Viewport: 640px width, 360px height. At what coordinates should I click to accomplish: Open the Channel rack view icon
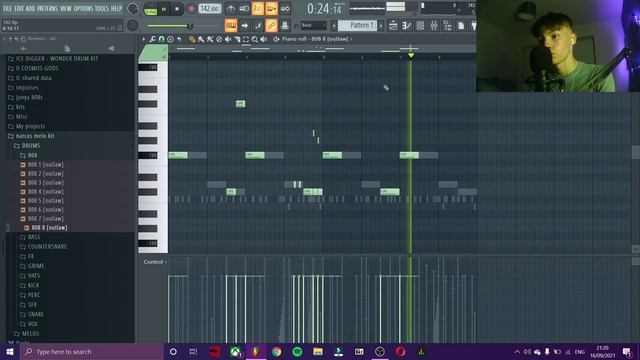pyautogui.click(x=420, y=26)
